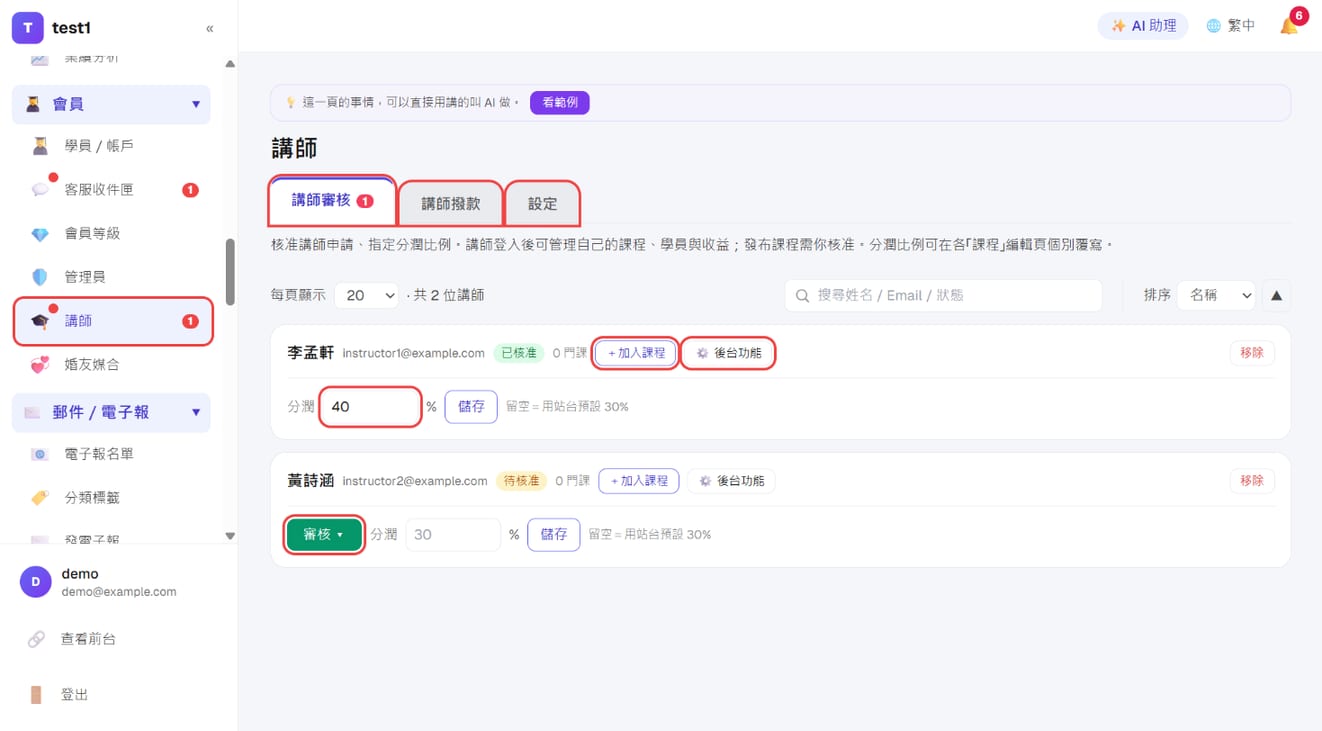Click the 分潤 field showing 40 for 李孟軒
Image resolution: width=1322 pixels, height=731 pixels.
click(x=370, y=407)
